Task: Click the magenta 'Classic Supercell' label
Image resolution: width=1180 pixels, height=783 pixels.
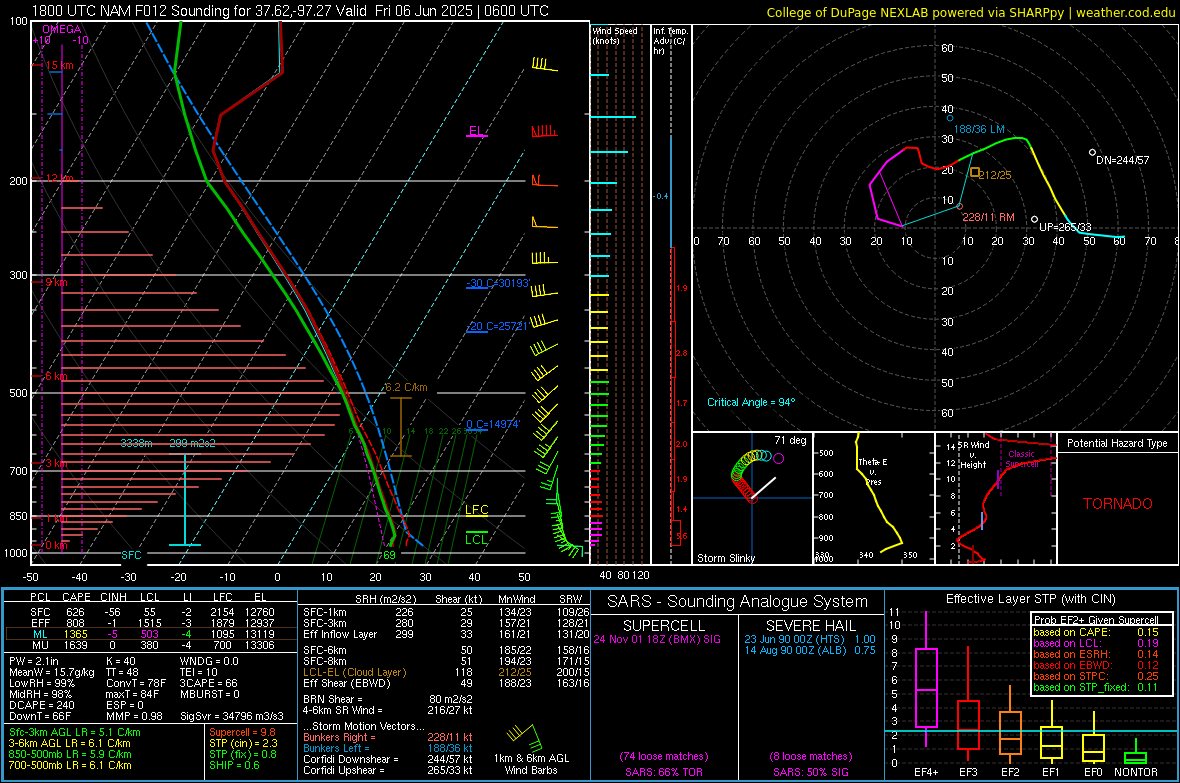Action: (x=1021, y=459)
